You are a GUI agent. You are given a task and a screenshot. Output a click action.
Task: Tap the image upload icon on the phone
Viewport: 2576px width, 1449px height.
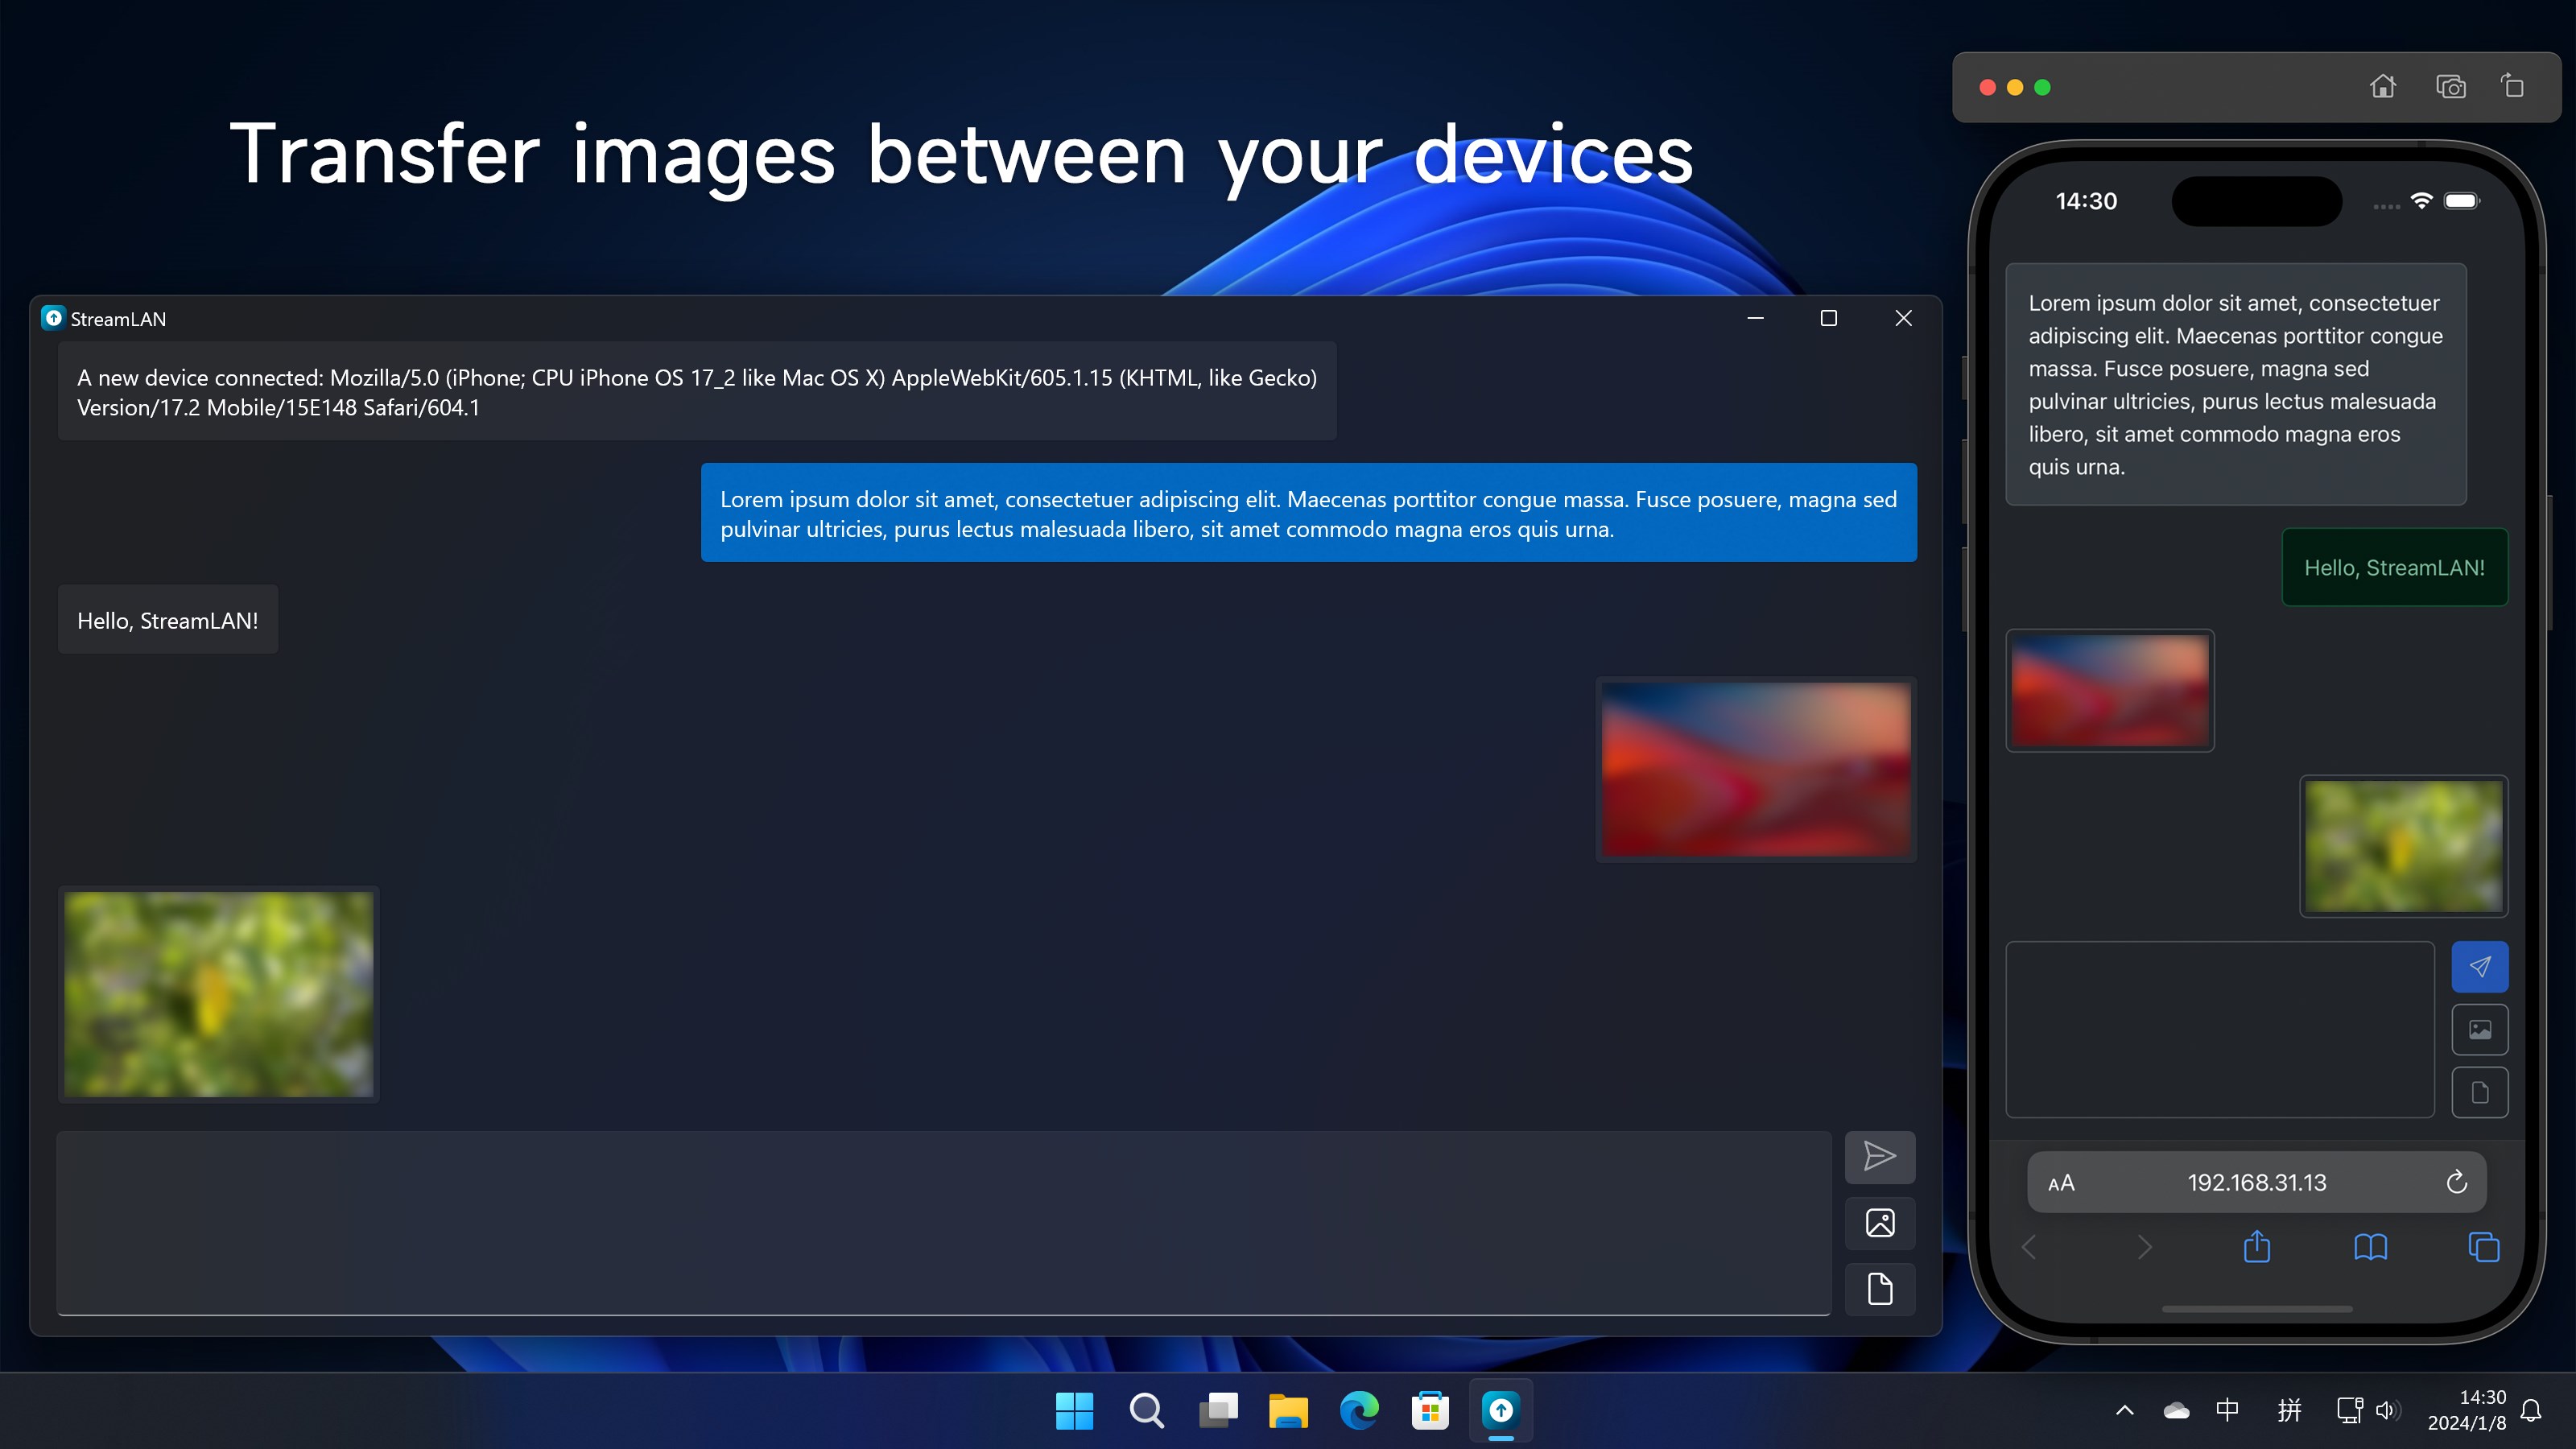(x=2479, y=1030)
